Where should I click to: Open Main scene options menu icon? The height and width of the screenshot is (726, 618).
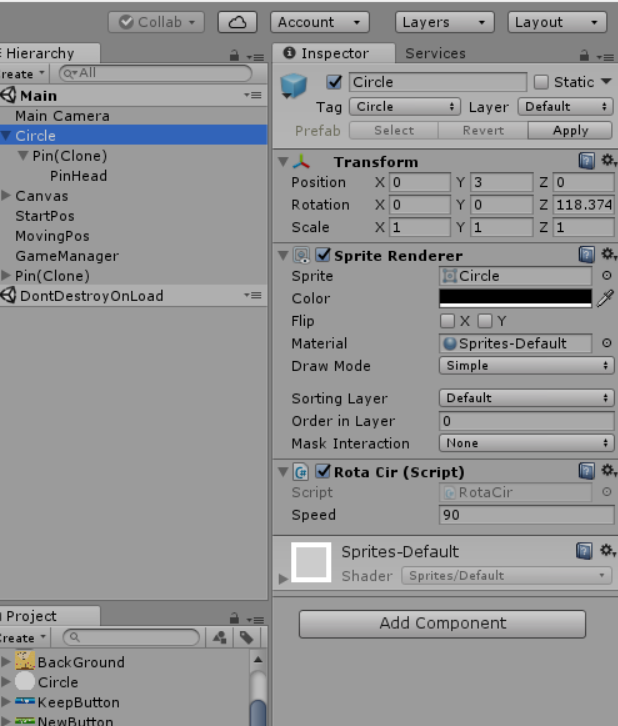(x=253, y=95)
